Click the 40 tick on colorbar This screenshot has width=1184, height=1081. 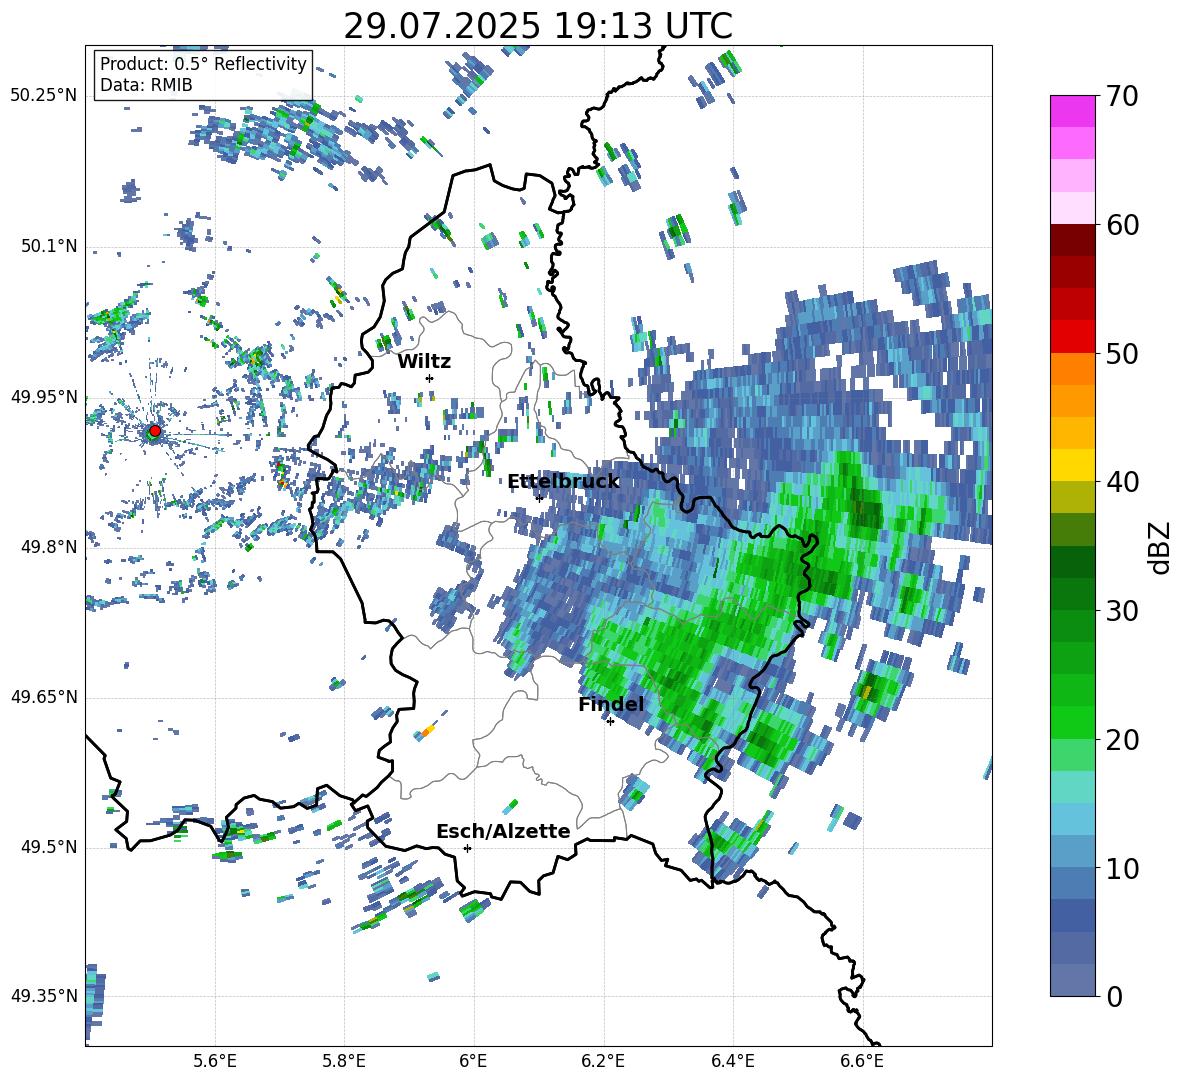point(1122,482)
